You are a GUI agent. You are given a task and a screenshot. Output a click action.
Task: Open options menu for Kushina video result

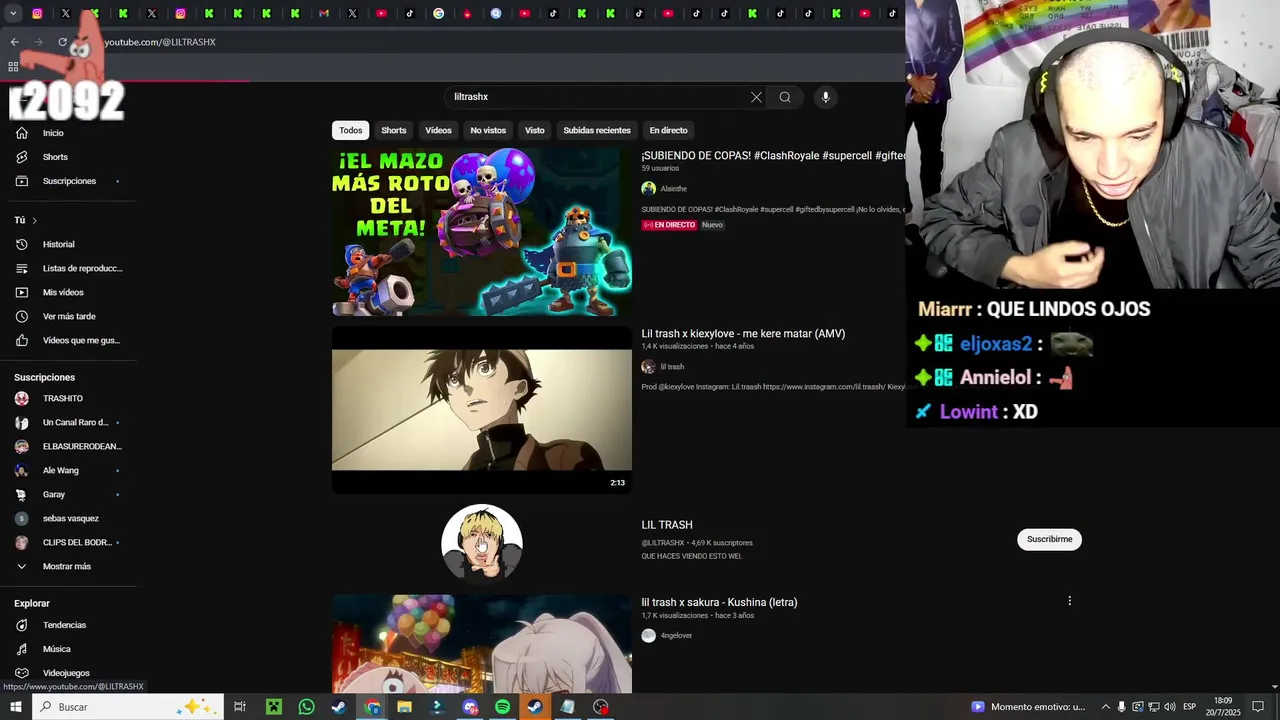1069,601
